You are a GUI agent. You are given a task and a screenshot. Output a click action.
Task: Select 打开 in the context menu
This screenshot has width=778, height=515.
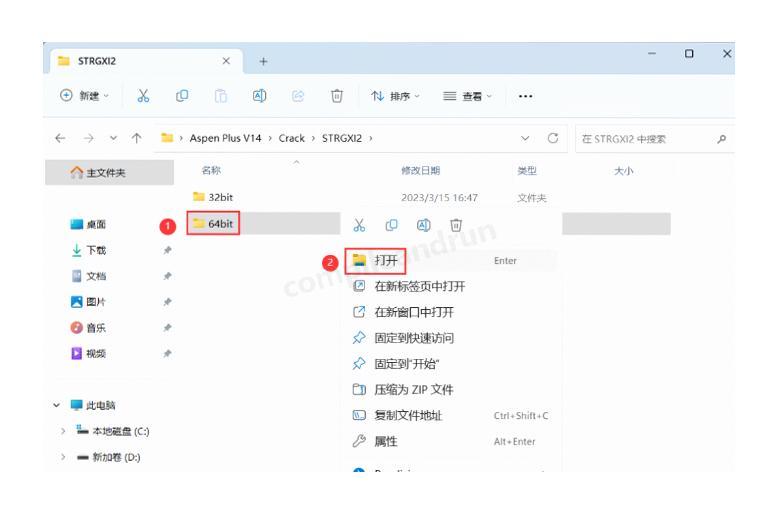pos(452,260)
